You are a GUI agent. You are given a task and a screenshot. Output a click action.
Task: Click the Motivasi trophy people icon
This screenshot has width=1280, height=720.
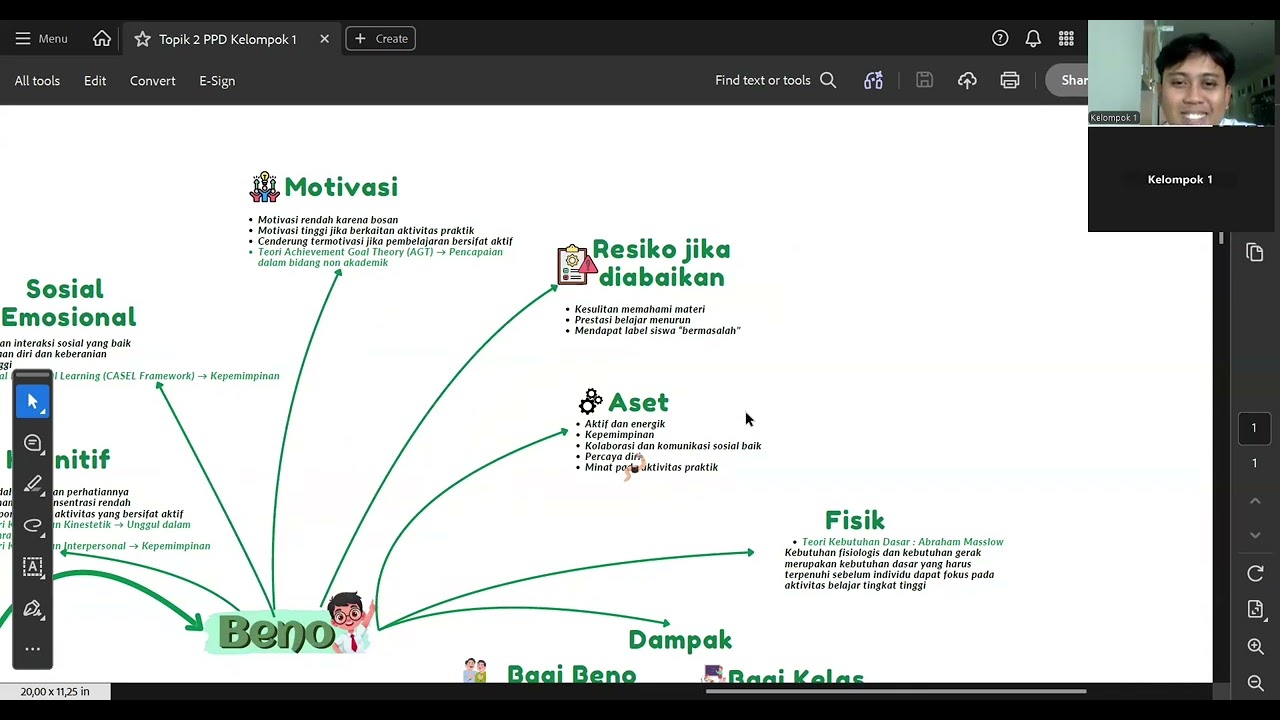(x=264, y=187)
